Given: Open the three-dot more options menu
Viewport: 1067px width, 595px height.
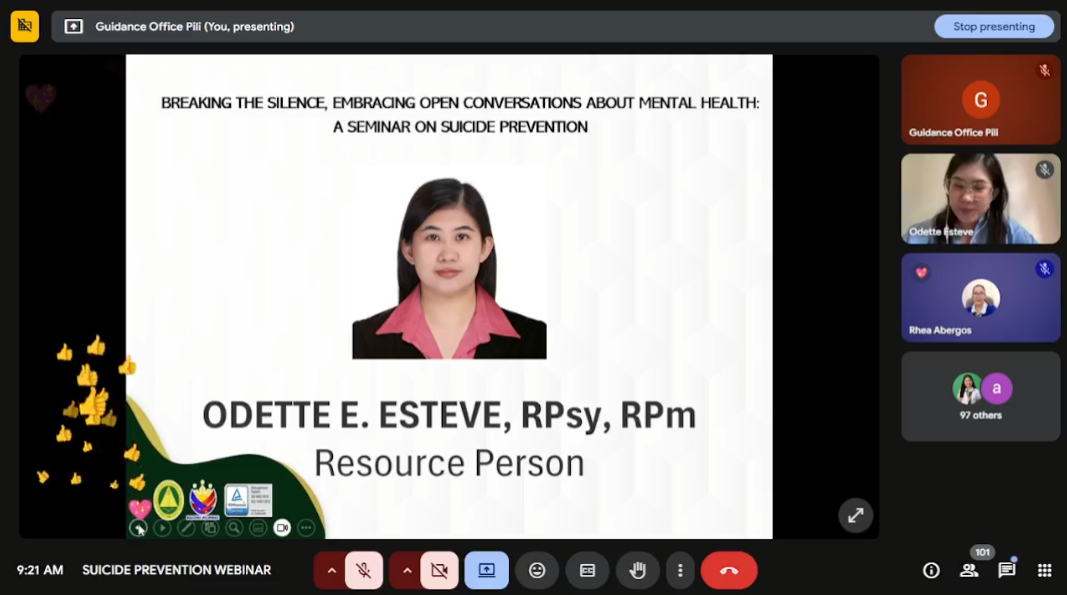Looking at the screenshot, I should 680,570.
